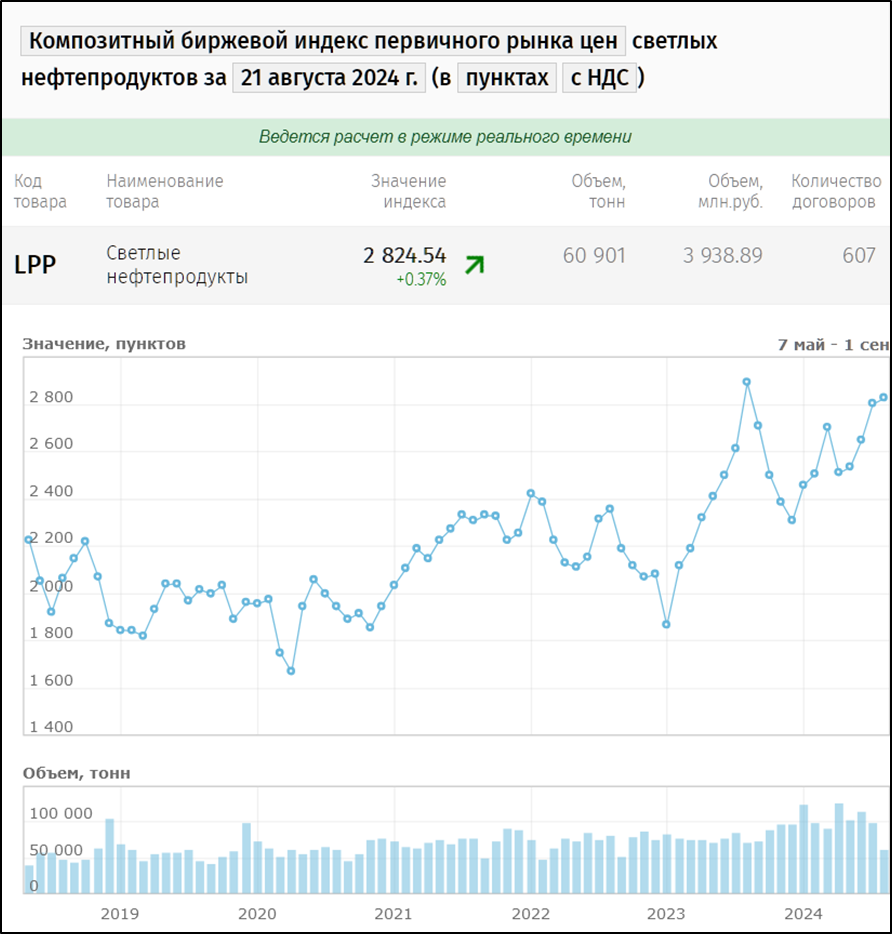Click the 2021 x-axis year label
The image size is (892, 934).
(x=393, y=914)
